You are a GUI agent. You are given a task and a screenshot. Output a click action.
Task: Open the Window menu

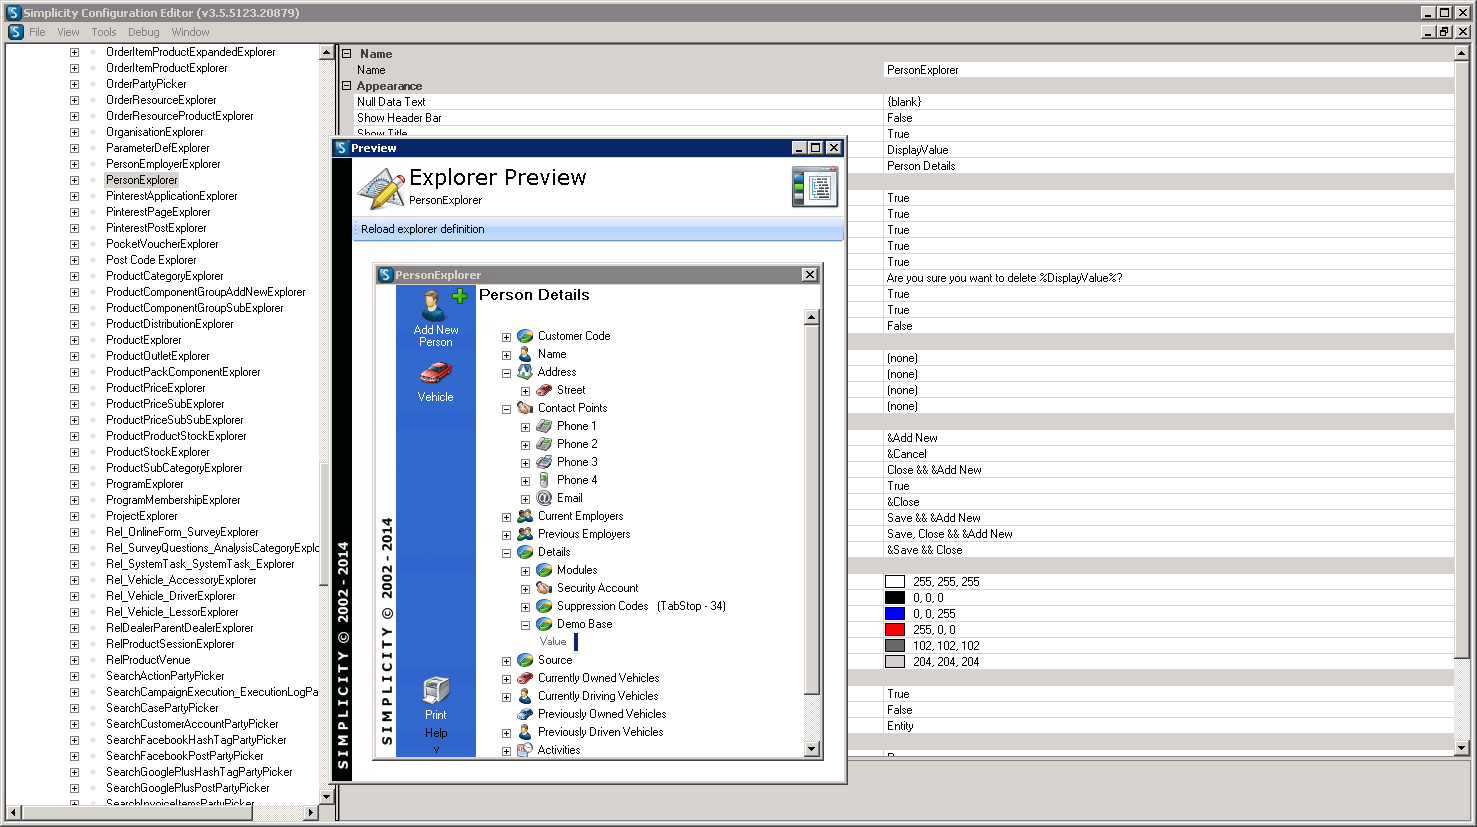coord(190,32)
